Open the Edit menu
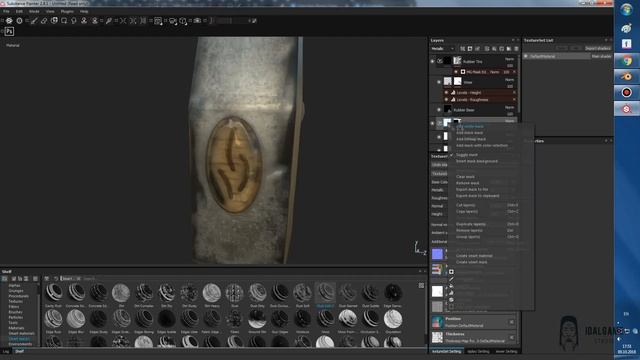The width and height of the screenshot is (640, 360). pyautogui.click(x=19, y=11)
